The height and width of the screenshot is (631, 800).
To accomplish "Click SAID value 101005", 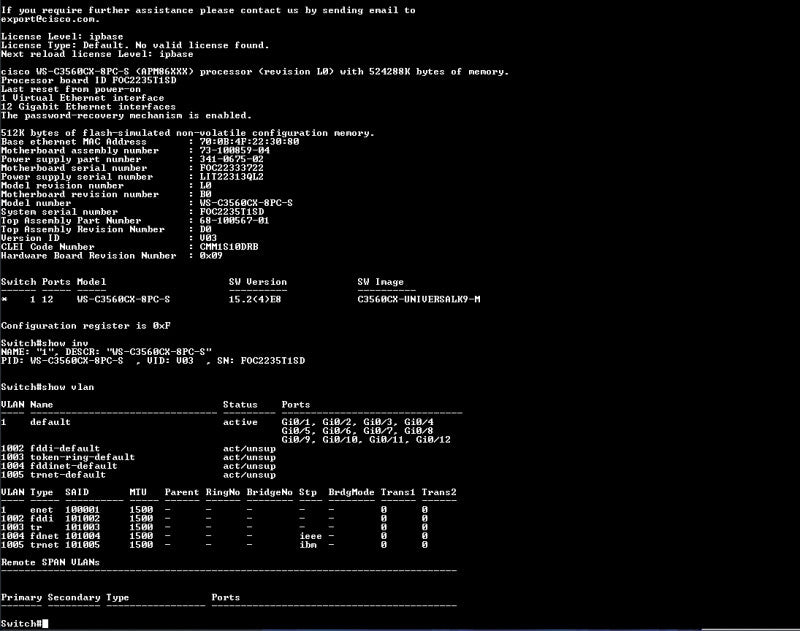I will (83, 545).
